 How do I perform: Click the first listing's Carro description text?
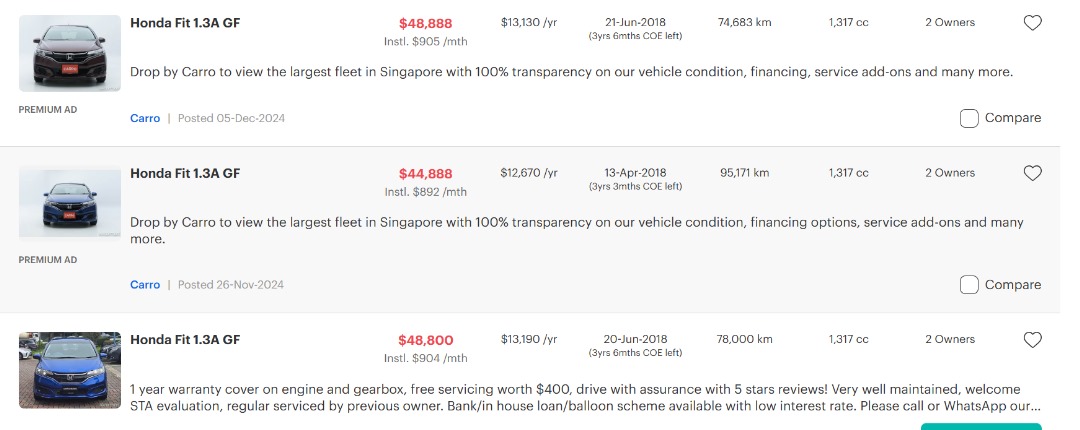(571, 72)
